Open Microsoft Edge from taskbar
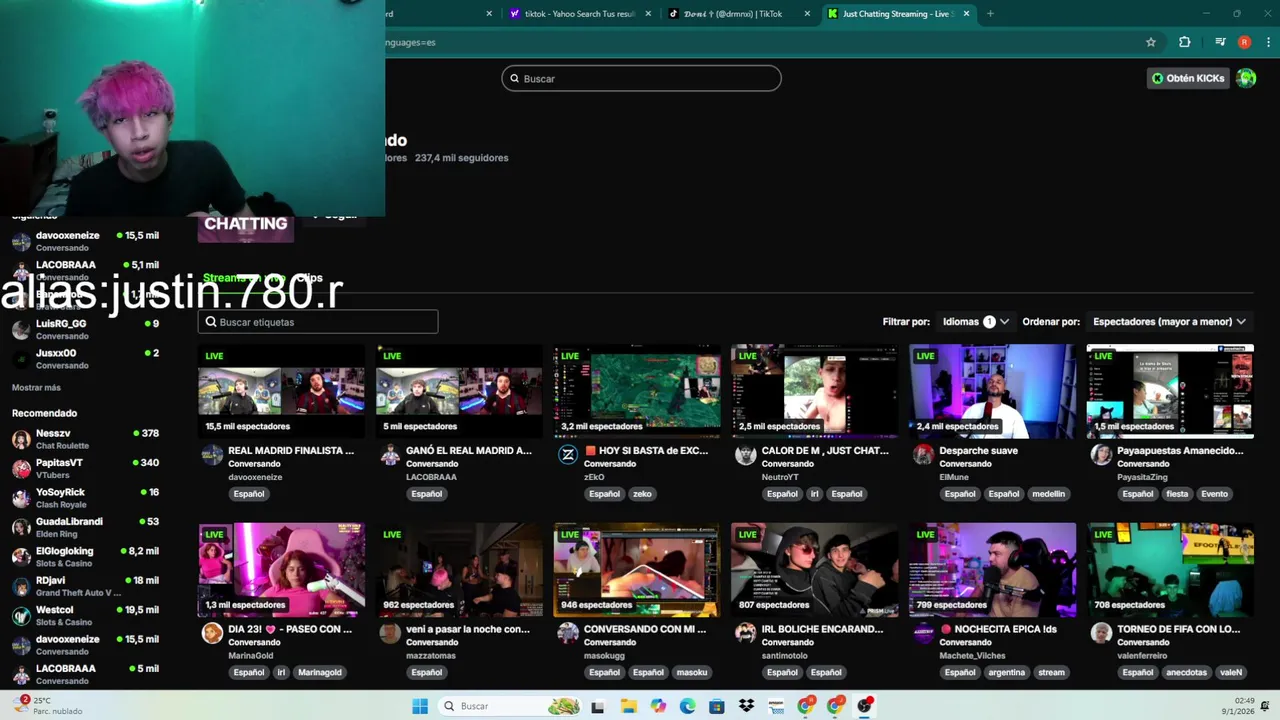This screenshot has height=720, width=1280. coord(687,706)
